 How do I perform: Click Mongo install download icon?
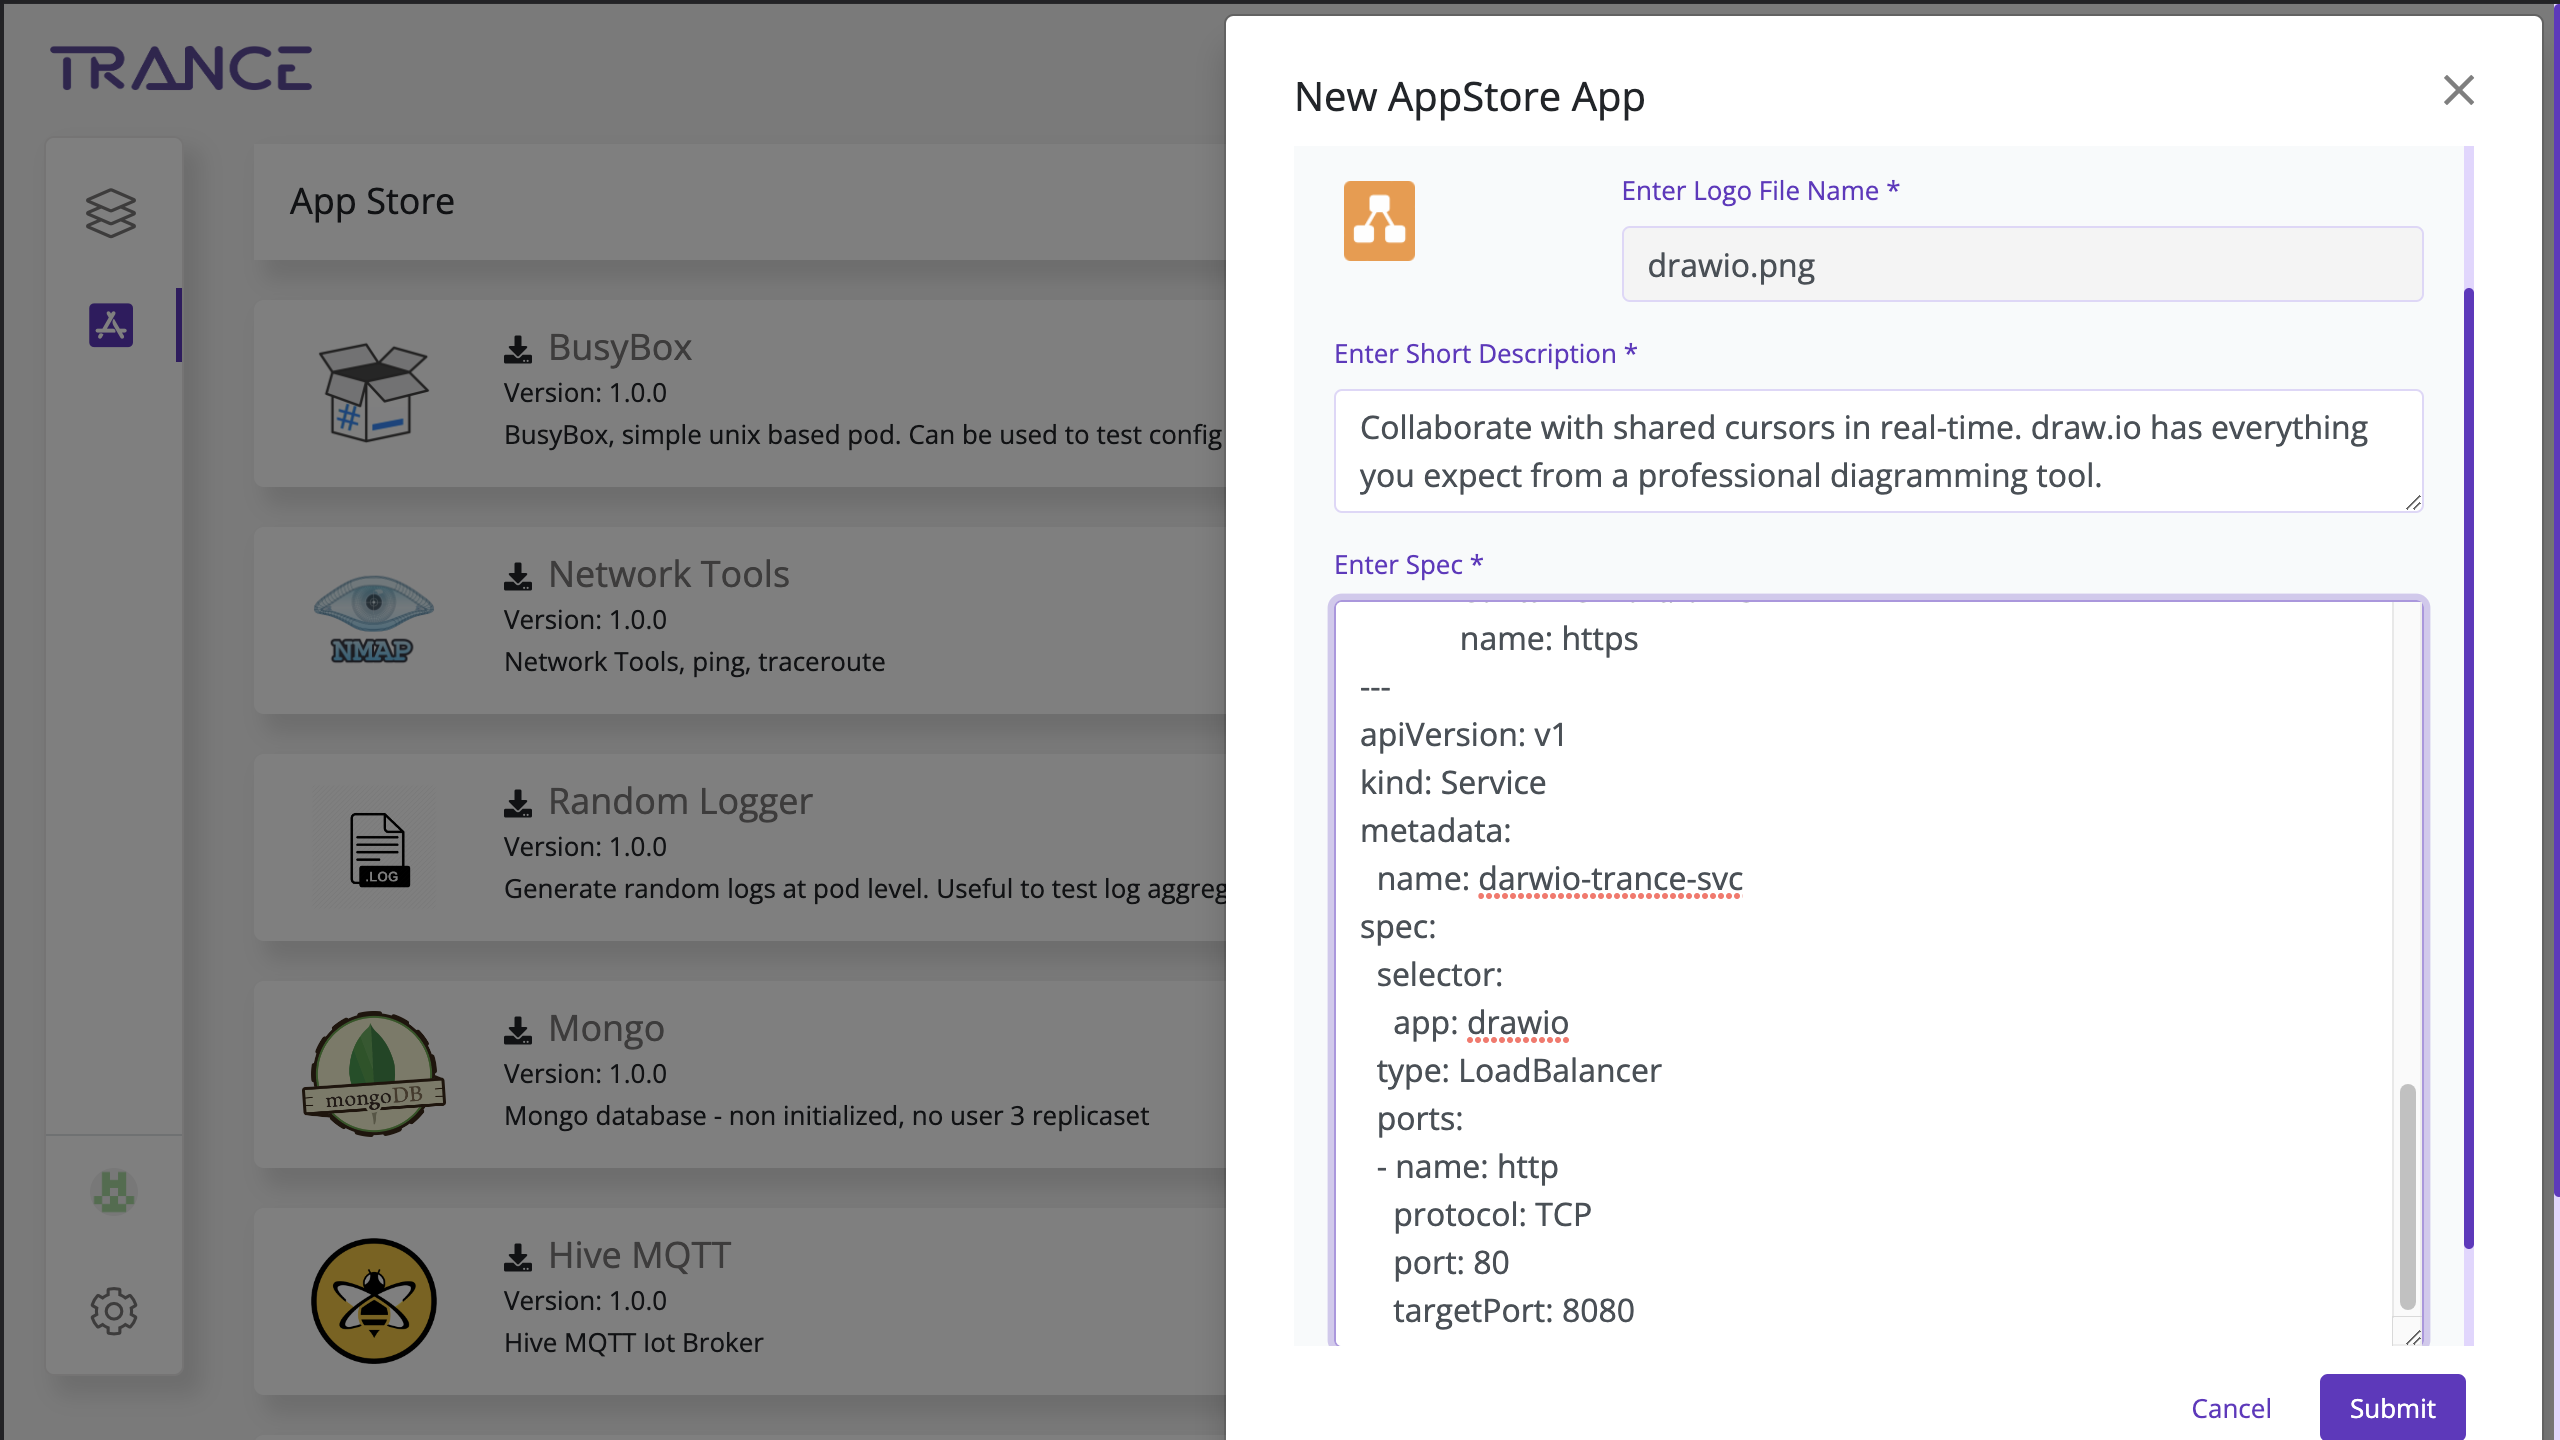coord(517,1031)
